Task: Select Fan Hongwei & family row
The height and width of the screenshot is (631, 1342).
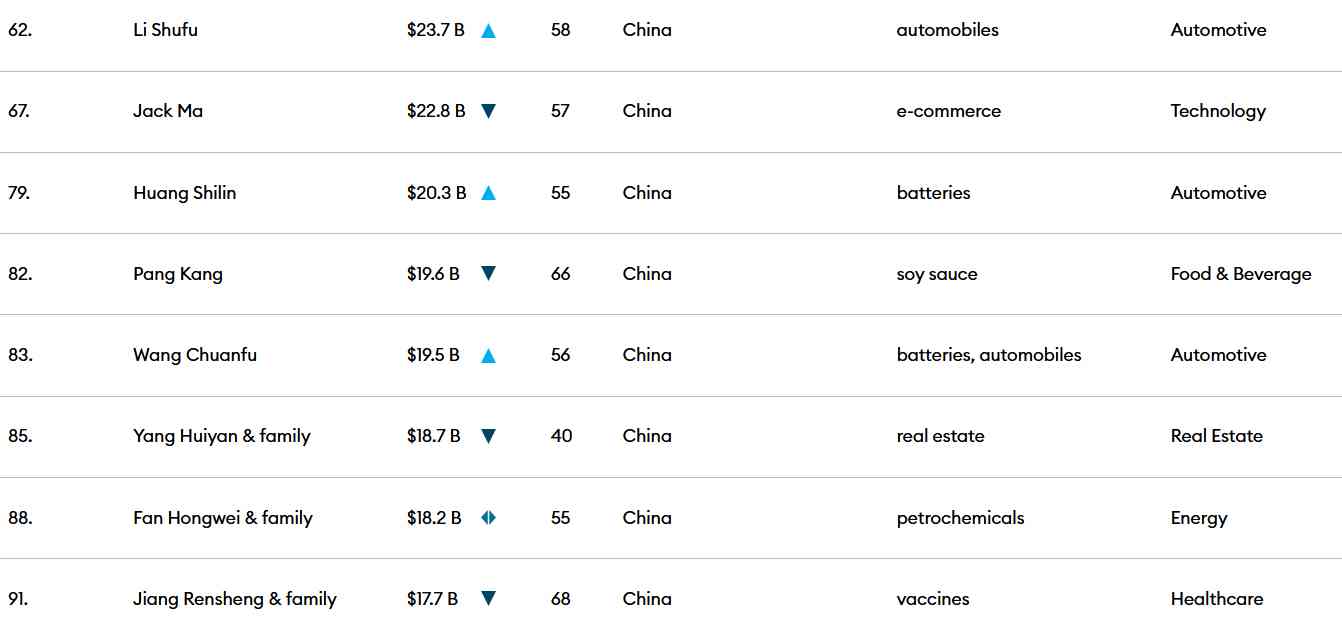Action: tap(223, 518)
